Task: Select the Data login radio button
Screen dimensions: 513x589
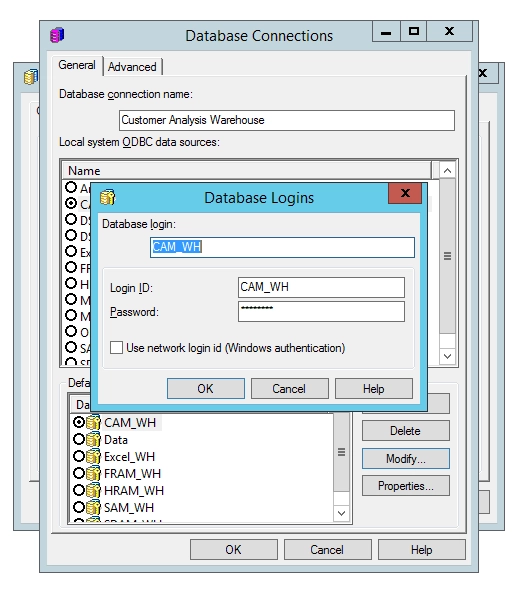Action: 79,439
